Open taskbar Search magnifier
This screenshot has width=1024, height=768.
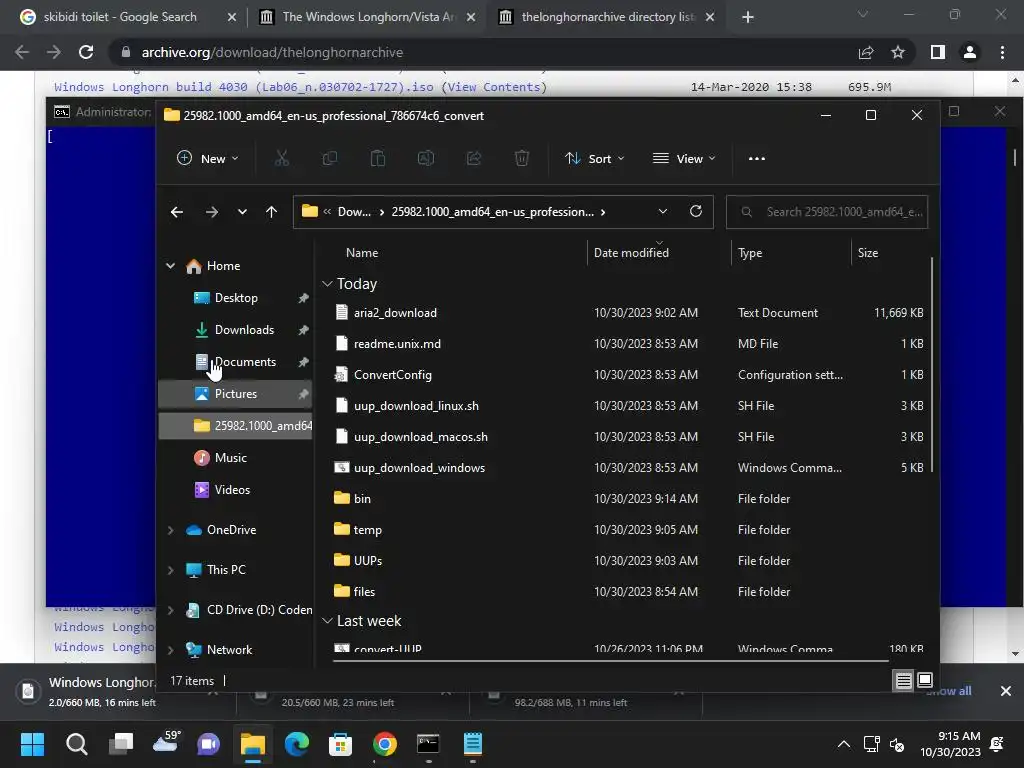point(76,744)
